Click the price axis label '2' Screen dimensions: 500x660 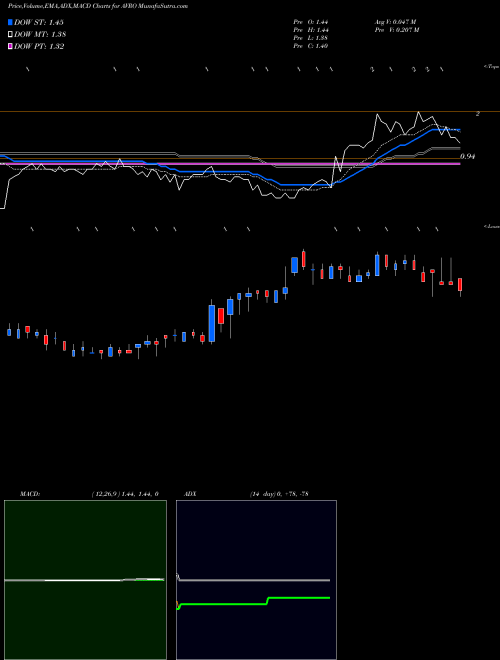click(477, 114)
